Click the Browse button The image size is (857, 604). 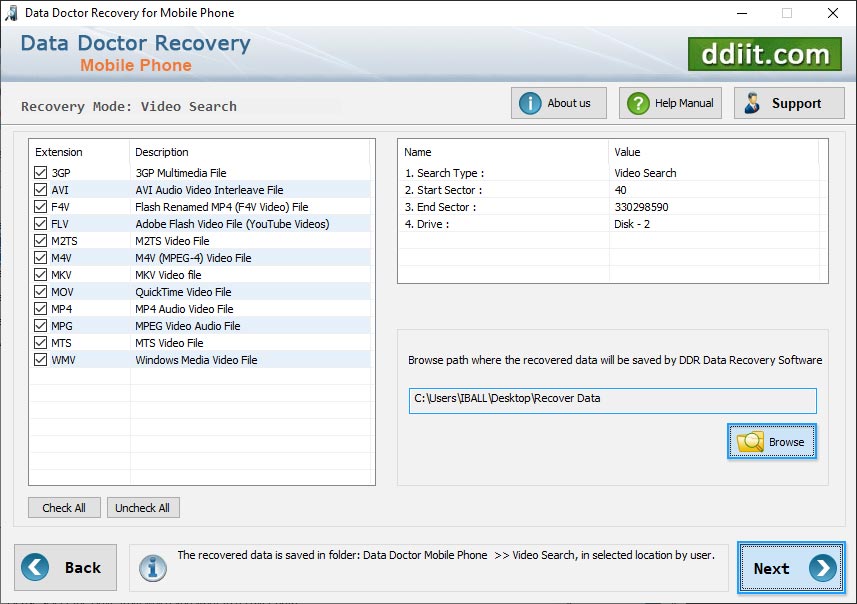pos(772,441)
